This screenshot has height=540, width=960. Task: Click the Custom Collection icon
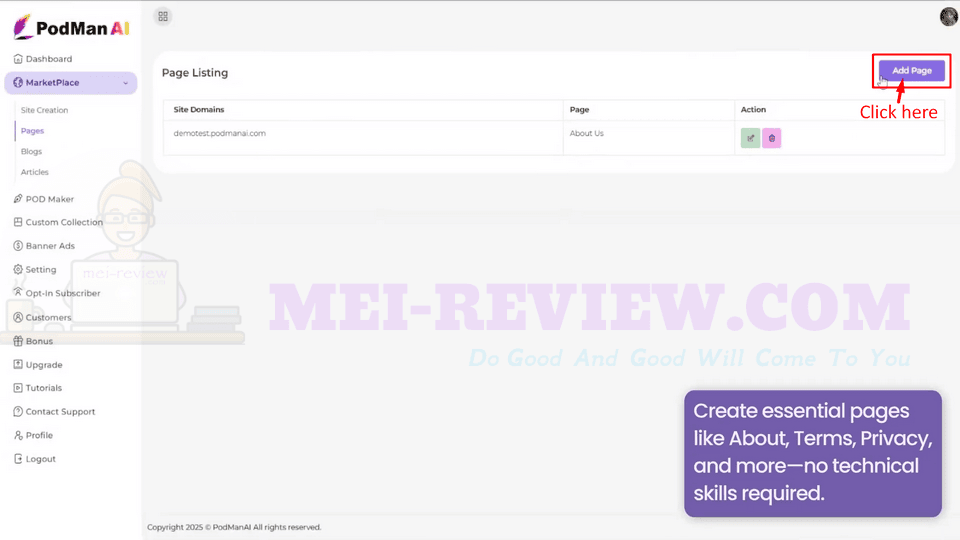[x=18, y=222]
